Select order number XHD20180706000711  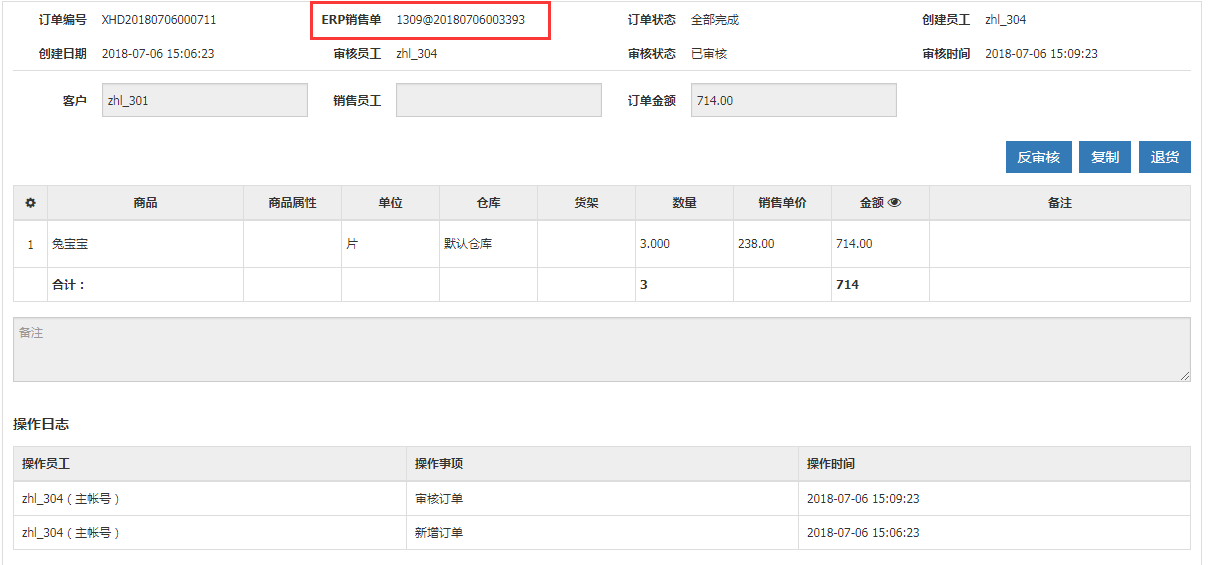click(158, 20)
